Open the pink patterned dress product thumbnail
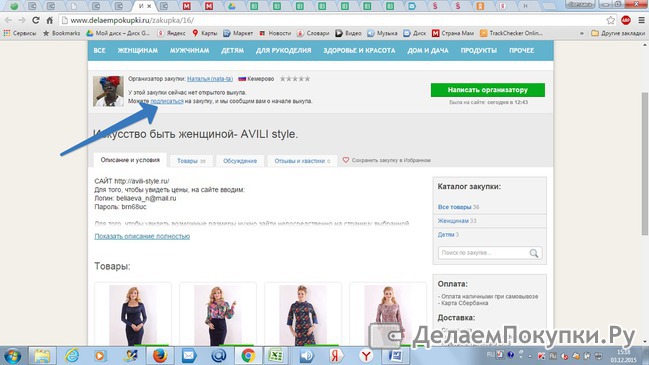The image size is (649, 365). click(x=388, y=315)
